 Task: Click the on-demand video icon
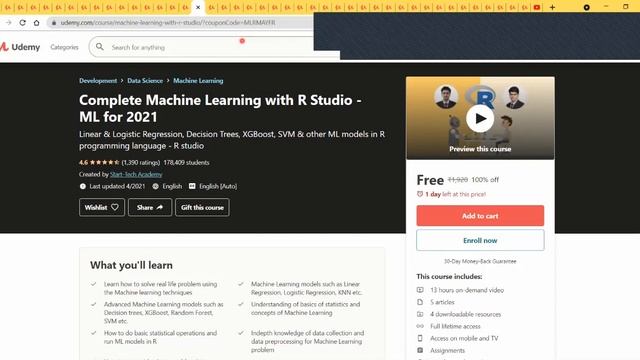420,290
